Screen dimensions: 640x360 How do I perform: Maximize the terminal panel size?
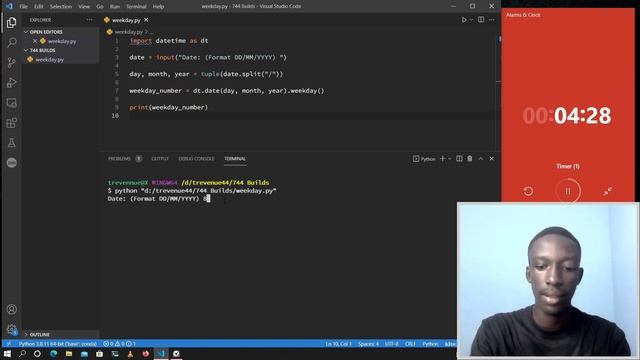[481, 158]
